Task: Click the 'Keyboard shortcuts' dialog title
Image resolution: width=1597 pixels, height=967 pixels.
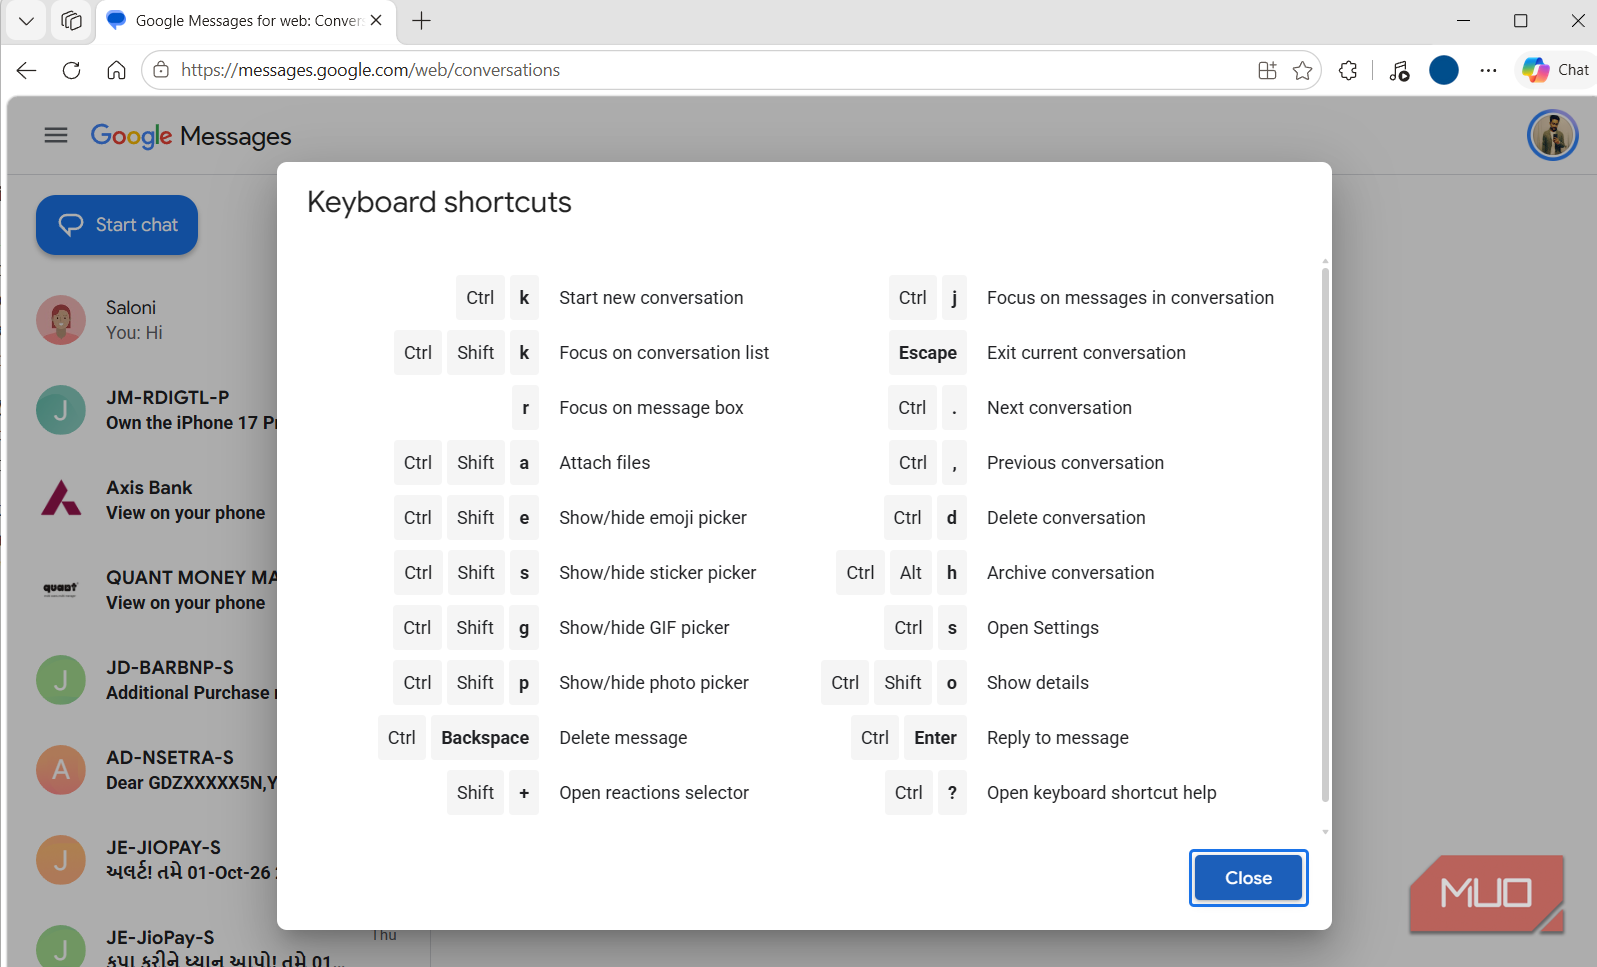Action: click(x=439, y=202)
